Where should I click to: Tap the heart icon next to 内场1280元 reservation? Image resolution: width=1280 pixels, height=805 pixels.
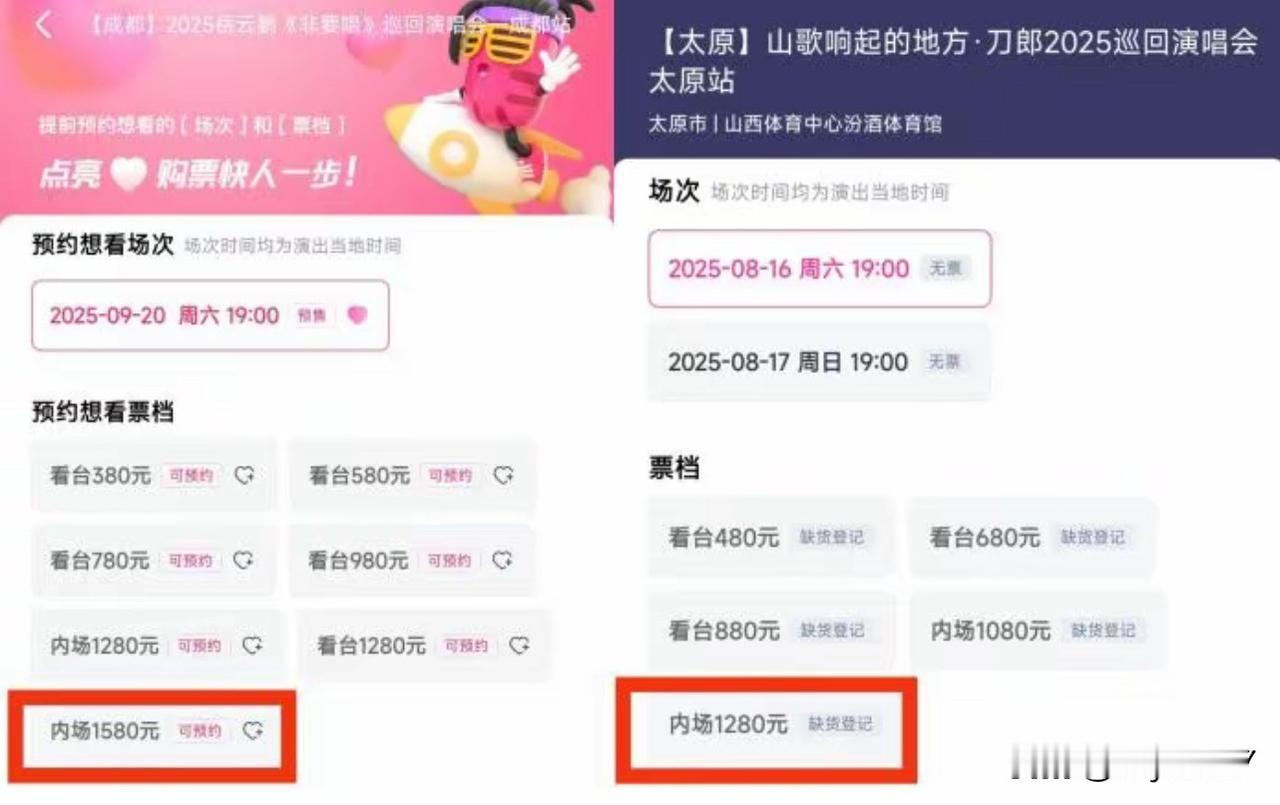pos(252,646)
